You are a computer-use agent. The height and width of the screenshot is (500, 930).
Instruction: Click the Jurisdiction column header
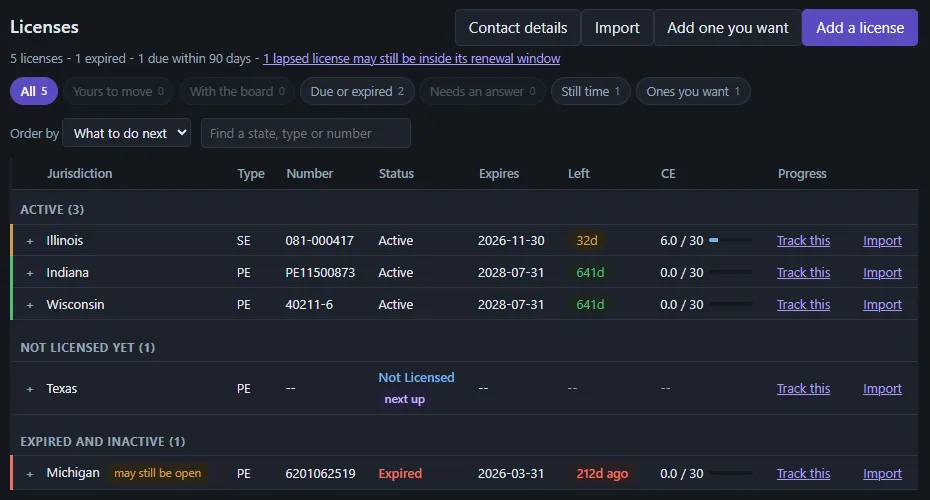pos(79,174)
